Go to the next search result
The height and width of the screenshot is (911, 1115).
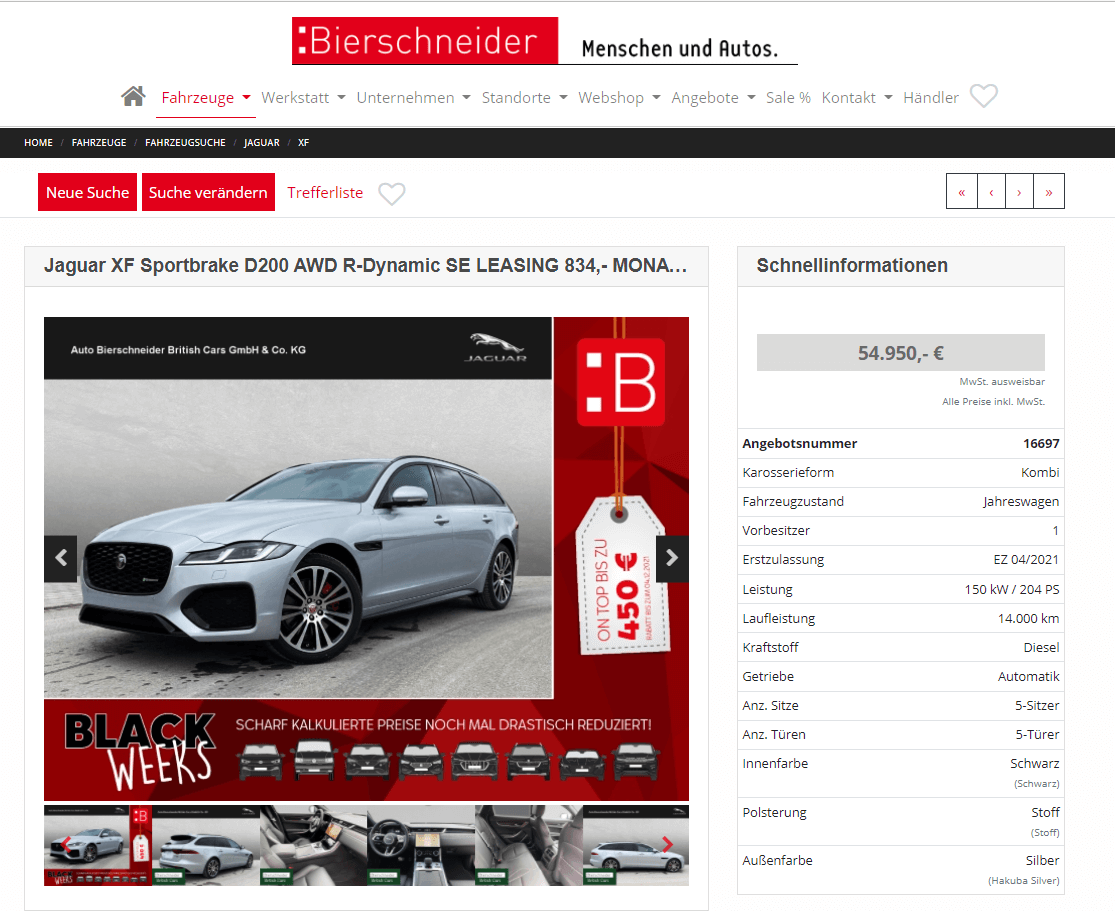[x=1020, y=192]
